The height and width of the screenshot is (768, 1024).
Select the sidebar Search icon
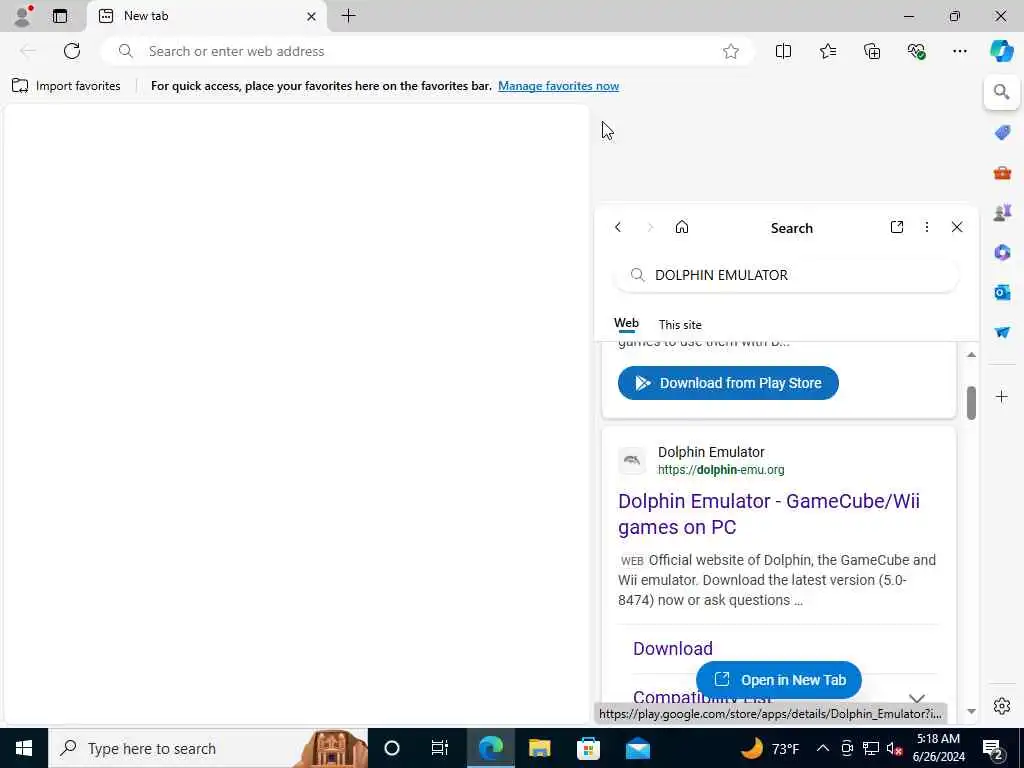pos(1002,92)
